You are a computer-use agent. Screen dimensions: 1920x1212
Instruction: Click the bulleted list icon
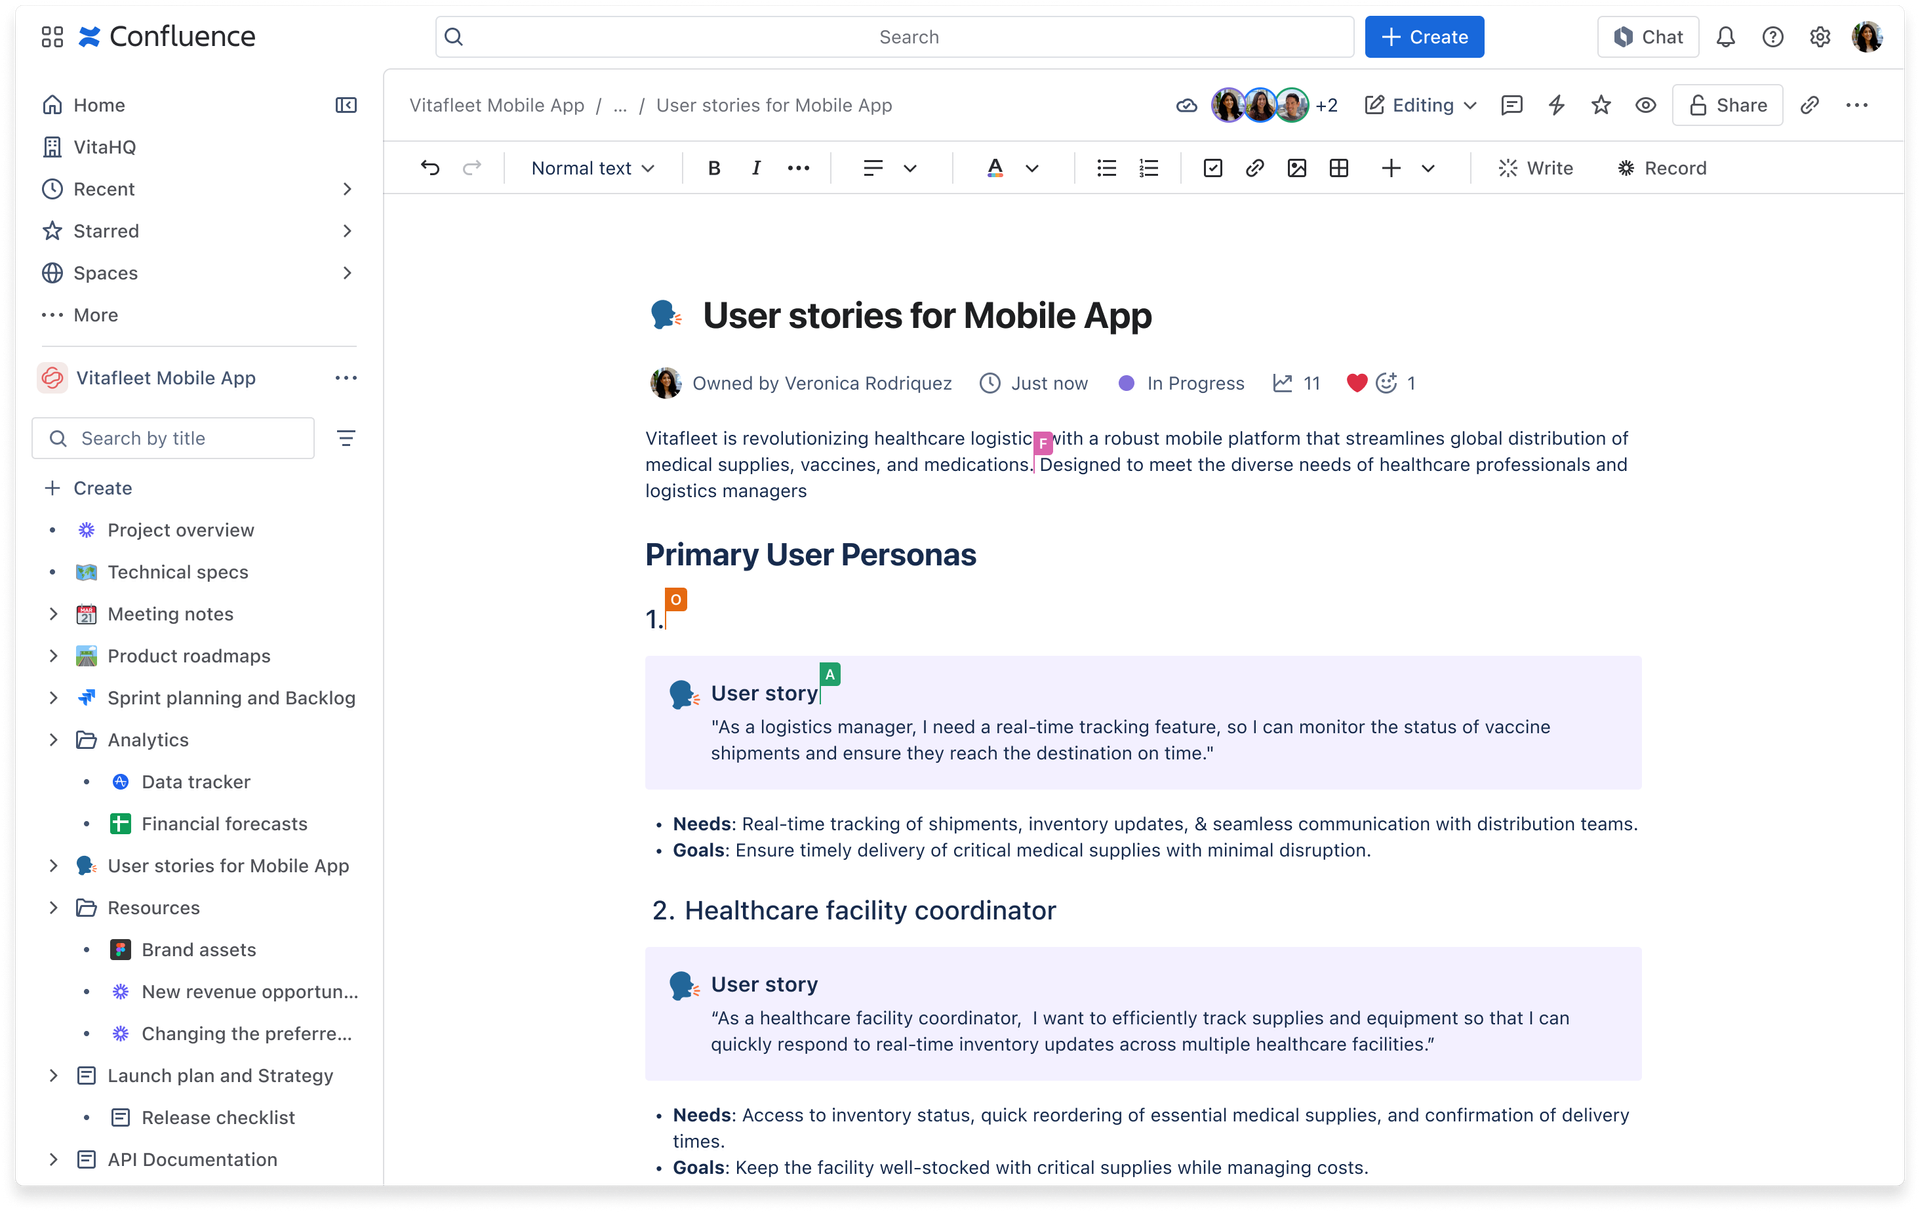pos(1105,168)
